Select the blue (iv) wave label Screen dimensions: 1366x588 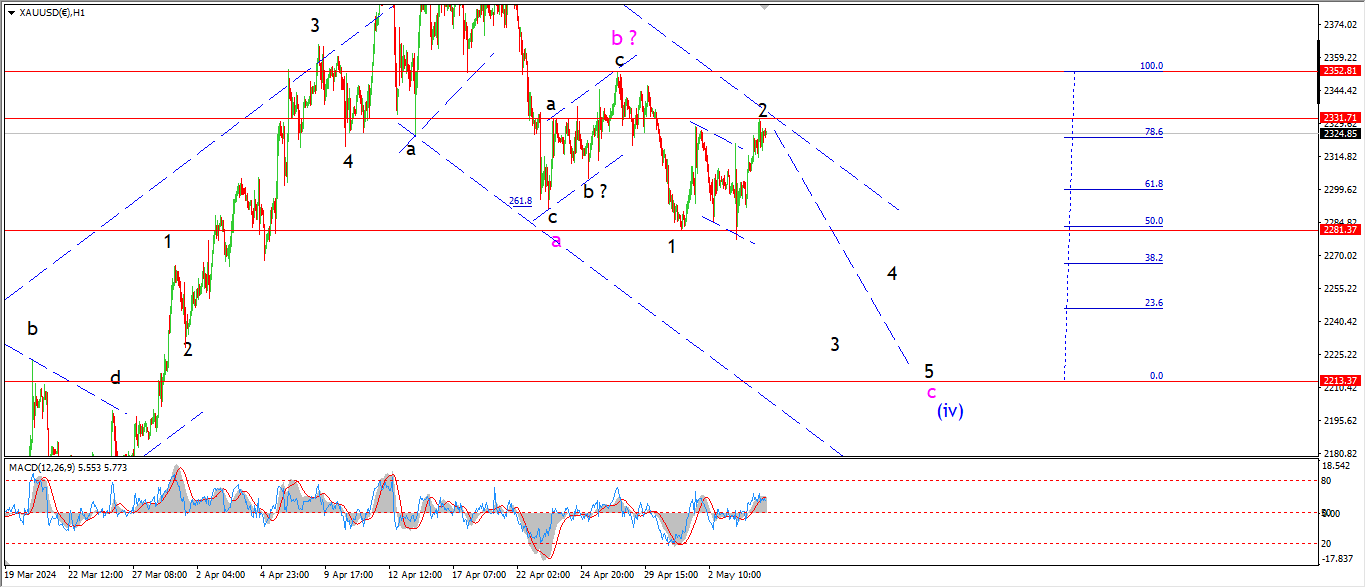coord(949,410)
